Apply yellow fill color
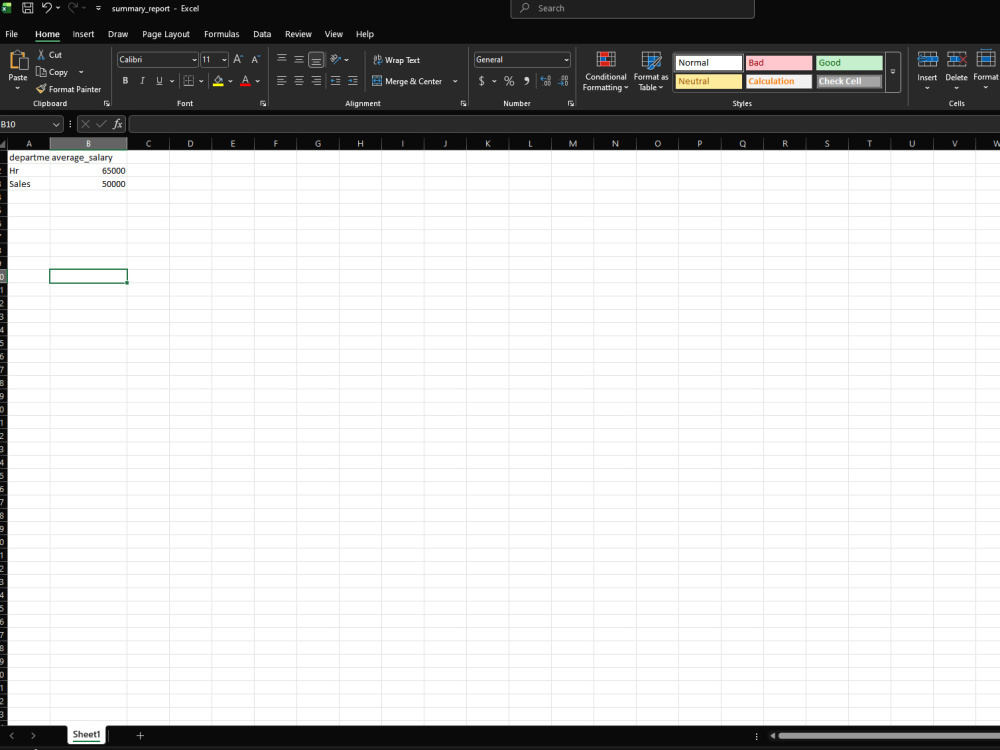Viewport: 1000px width, 750px height. [218, 81]
